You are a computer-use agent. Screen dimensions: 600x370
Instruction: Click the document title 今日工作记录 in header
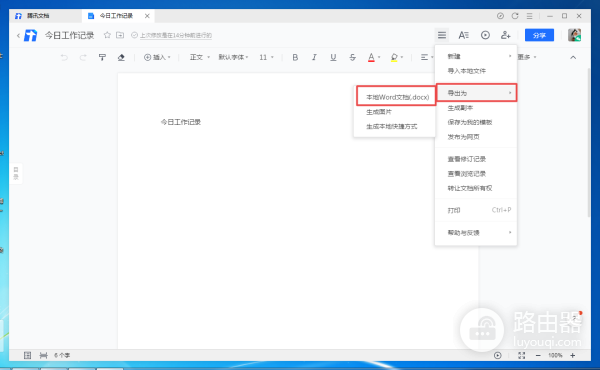tap(70, 35)
